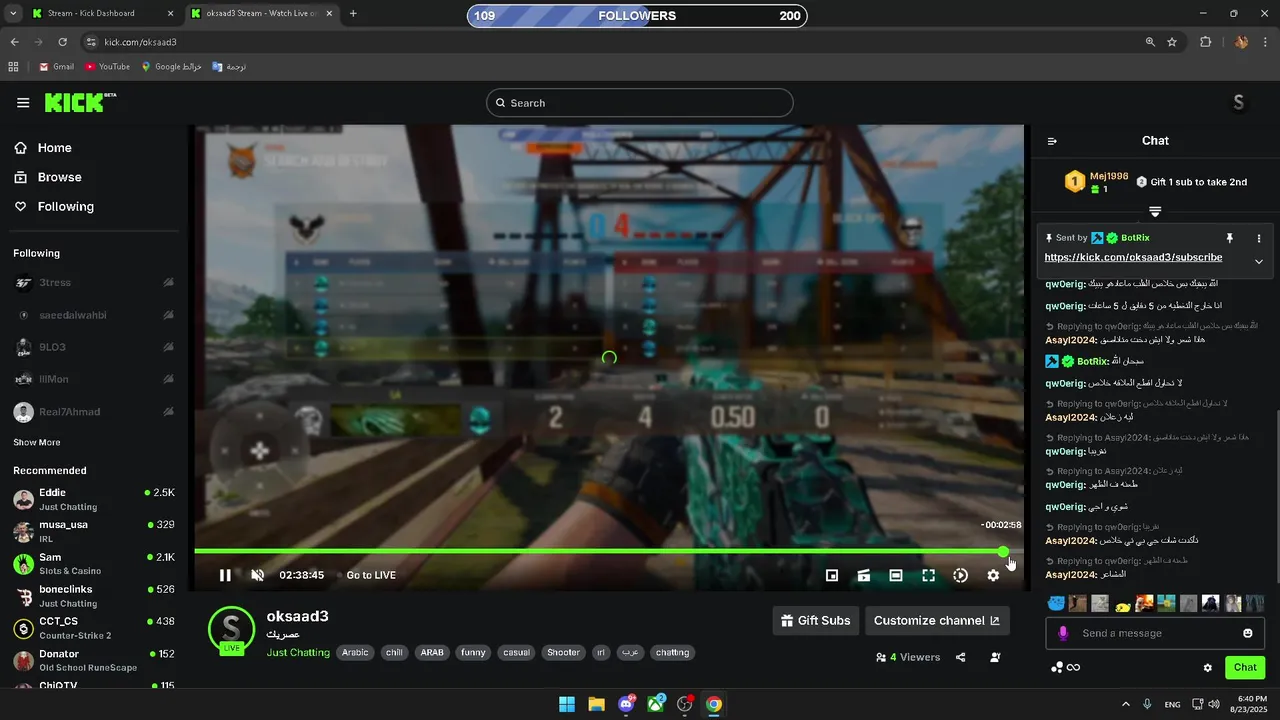Share the stream via share icon
The width and height of the screenshot is (1280, 720).
click(x=961, y=657)
